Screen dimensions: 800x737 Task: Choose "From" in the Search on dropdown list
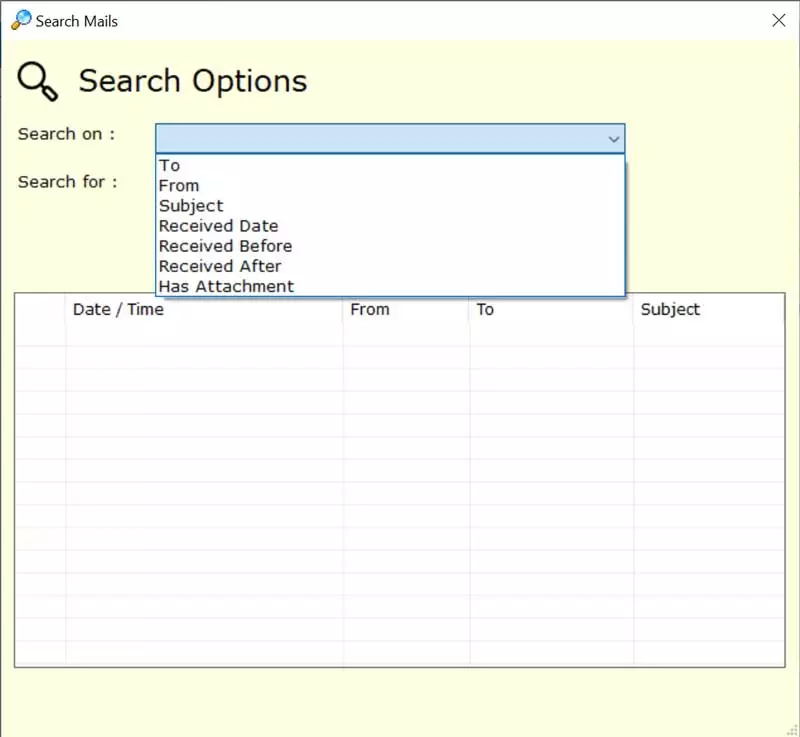coord(179,186)
